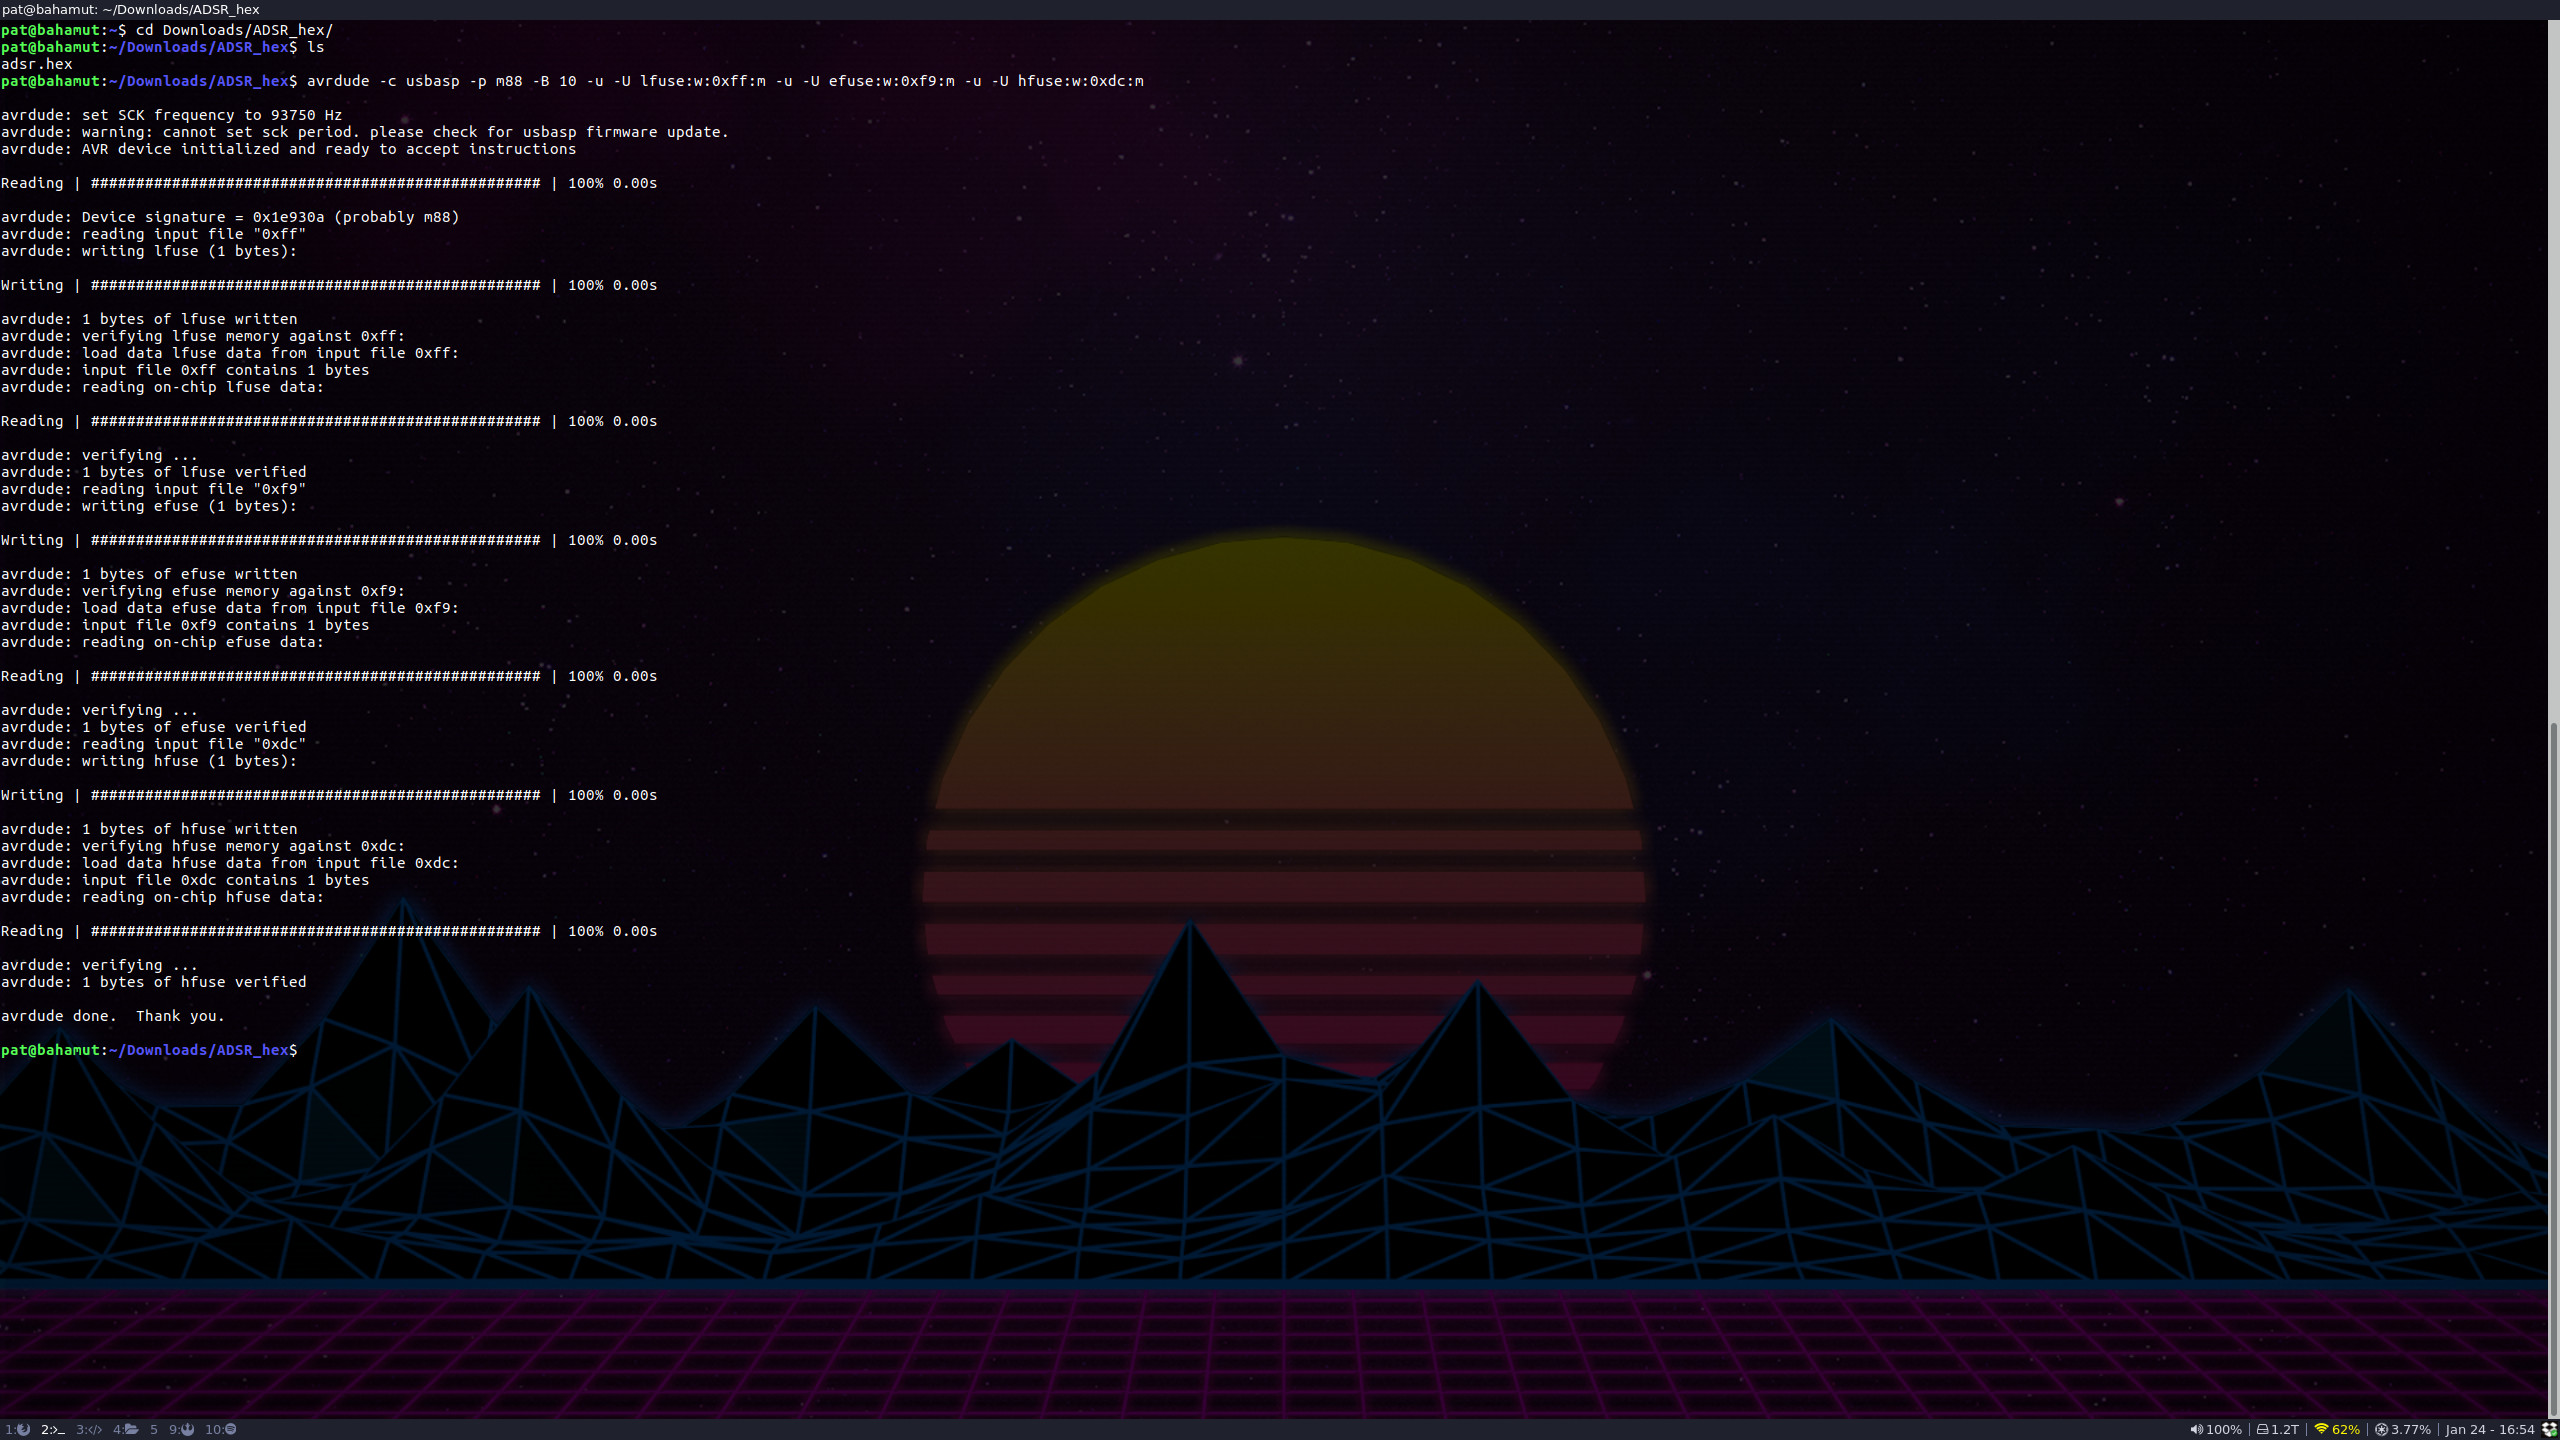2560x1440 pixels.
Task: Click the 62% WiFi strength text
Action: 2346,1429
